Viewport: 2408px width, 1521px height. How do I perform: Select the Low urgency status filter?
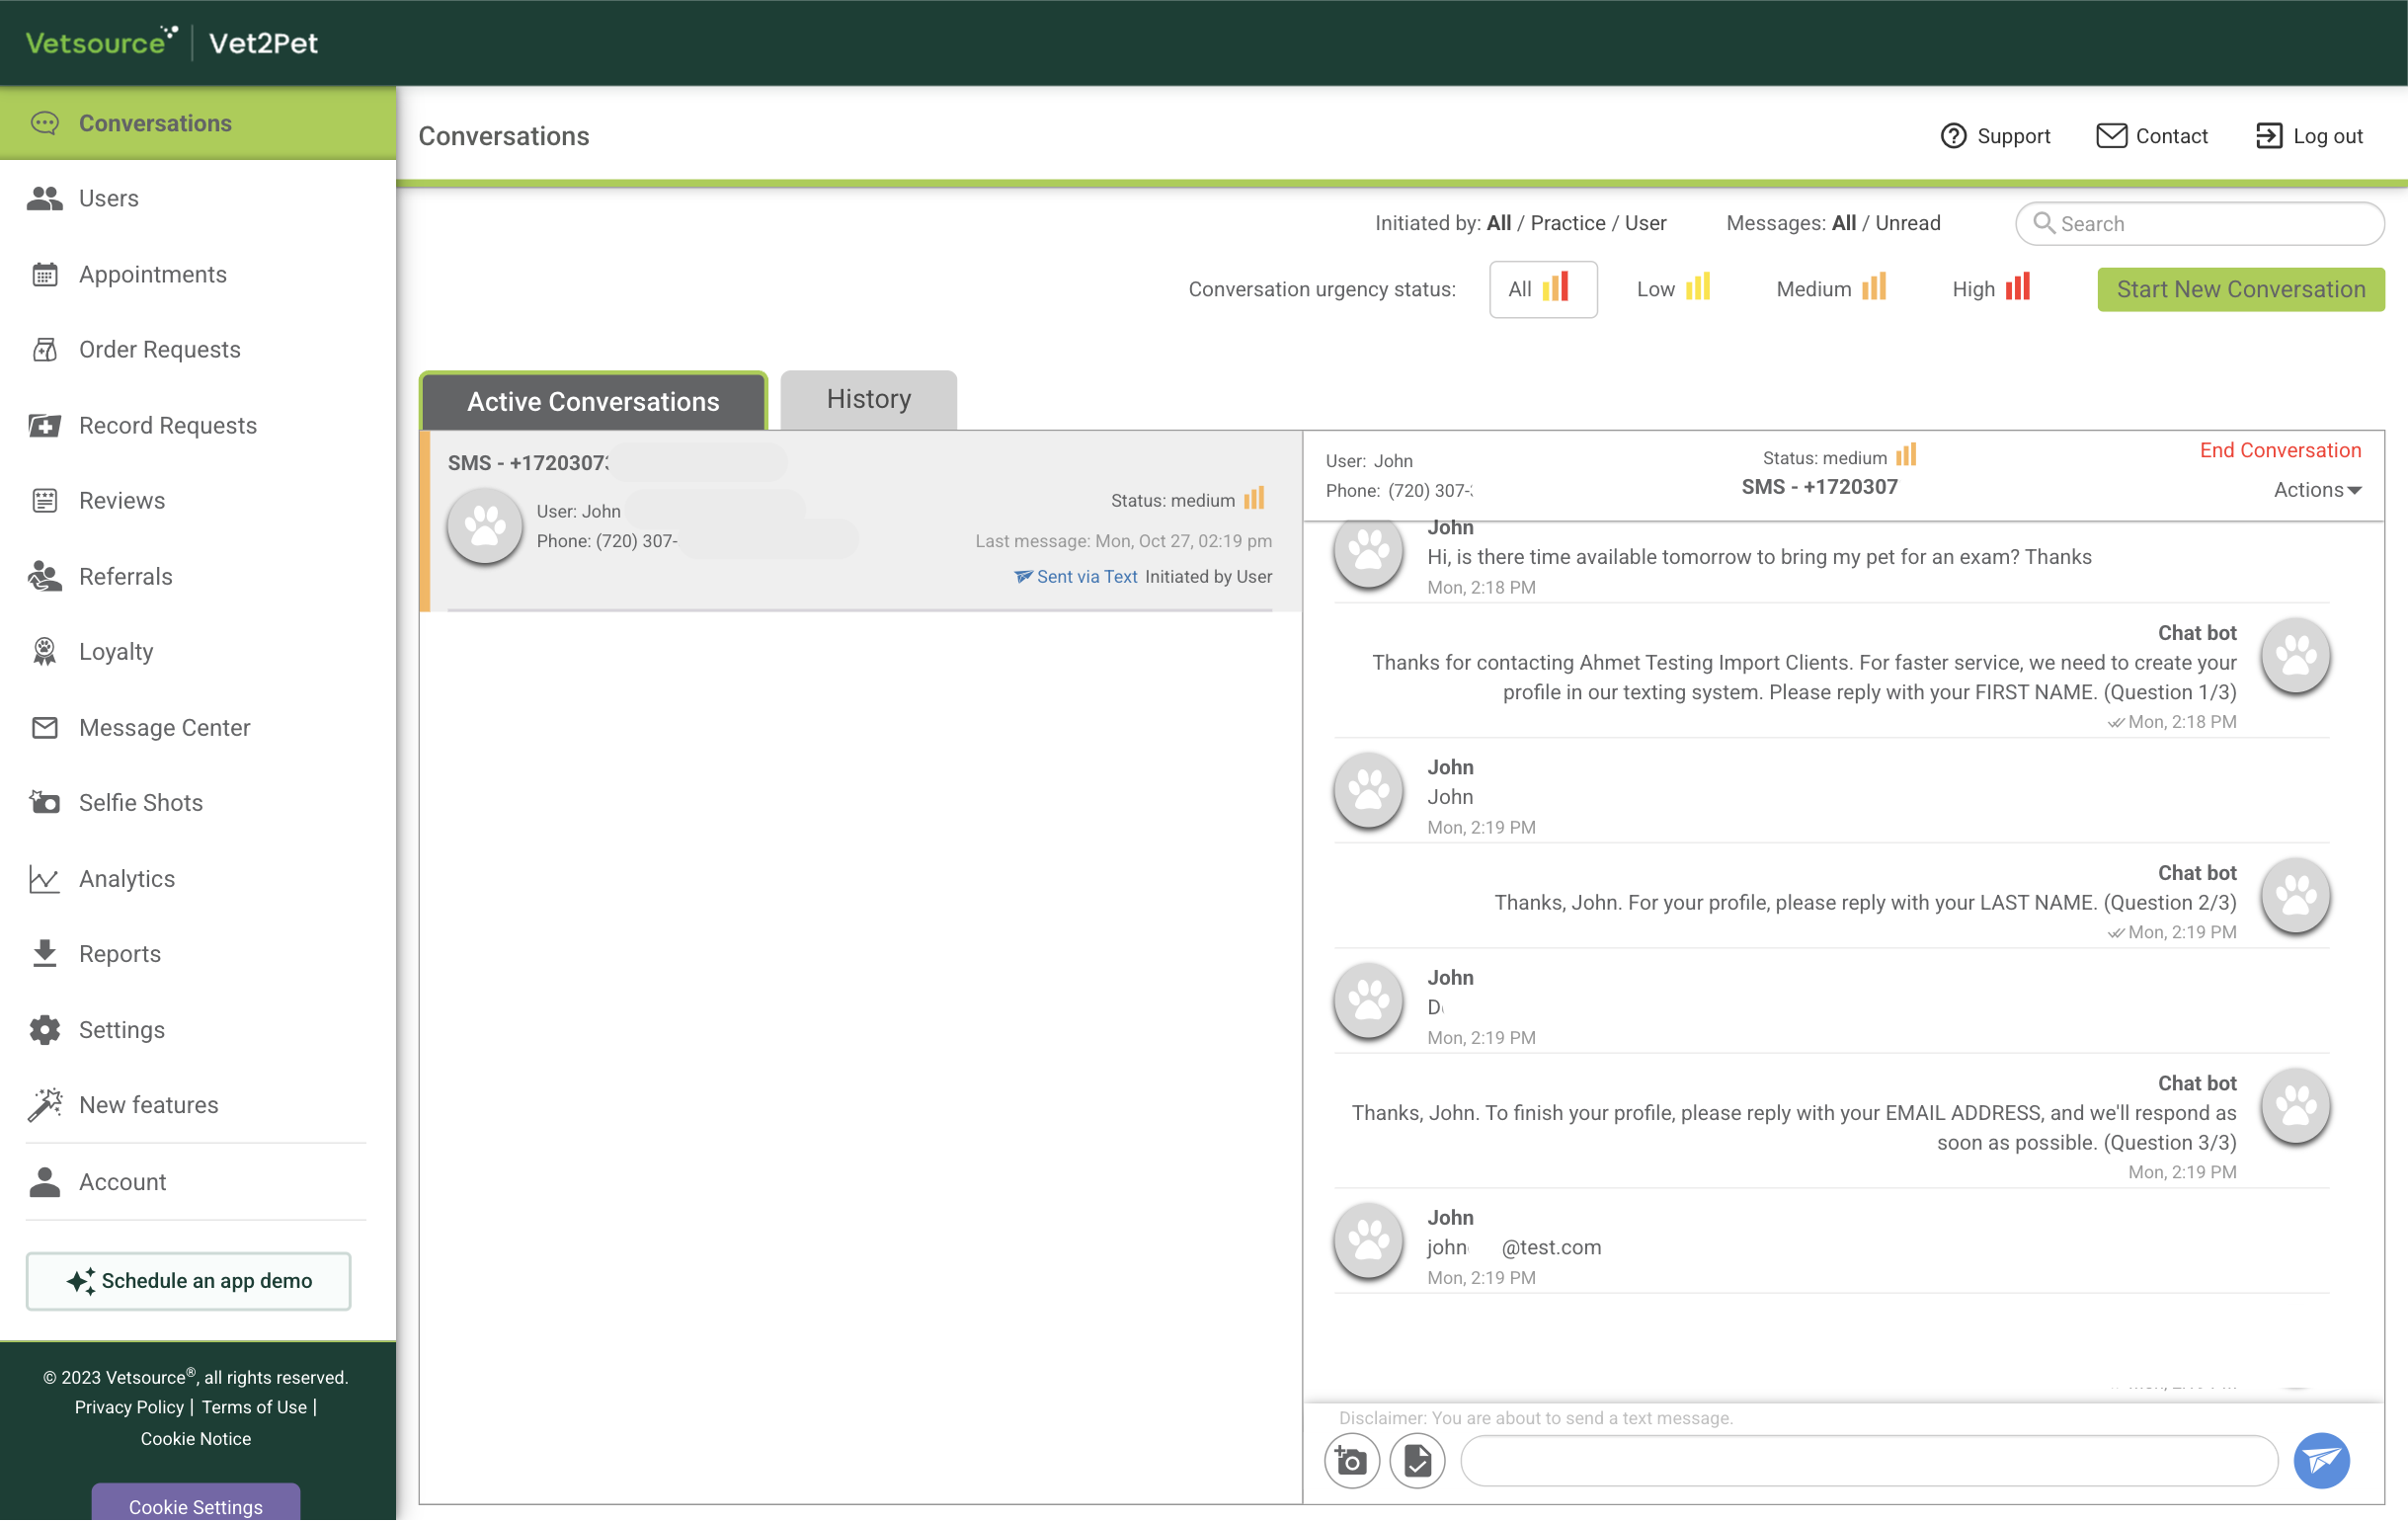(x=1672, y=289)
